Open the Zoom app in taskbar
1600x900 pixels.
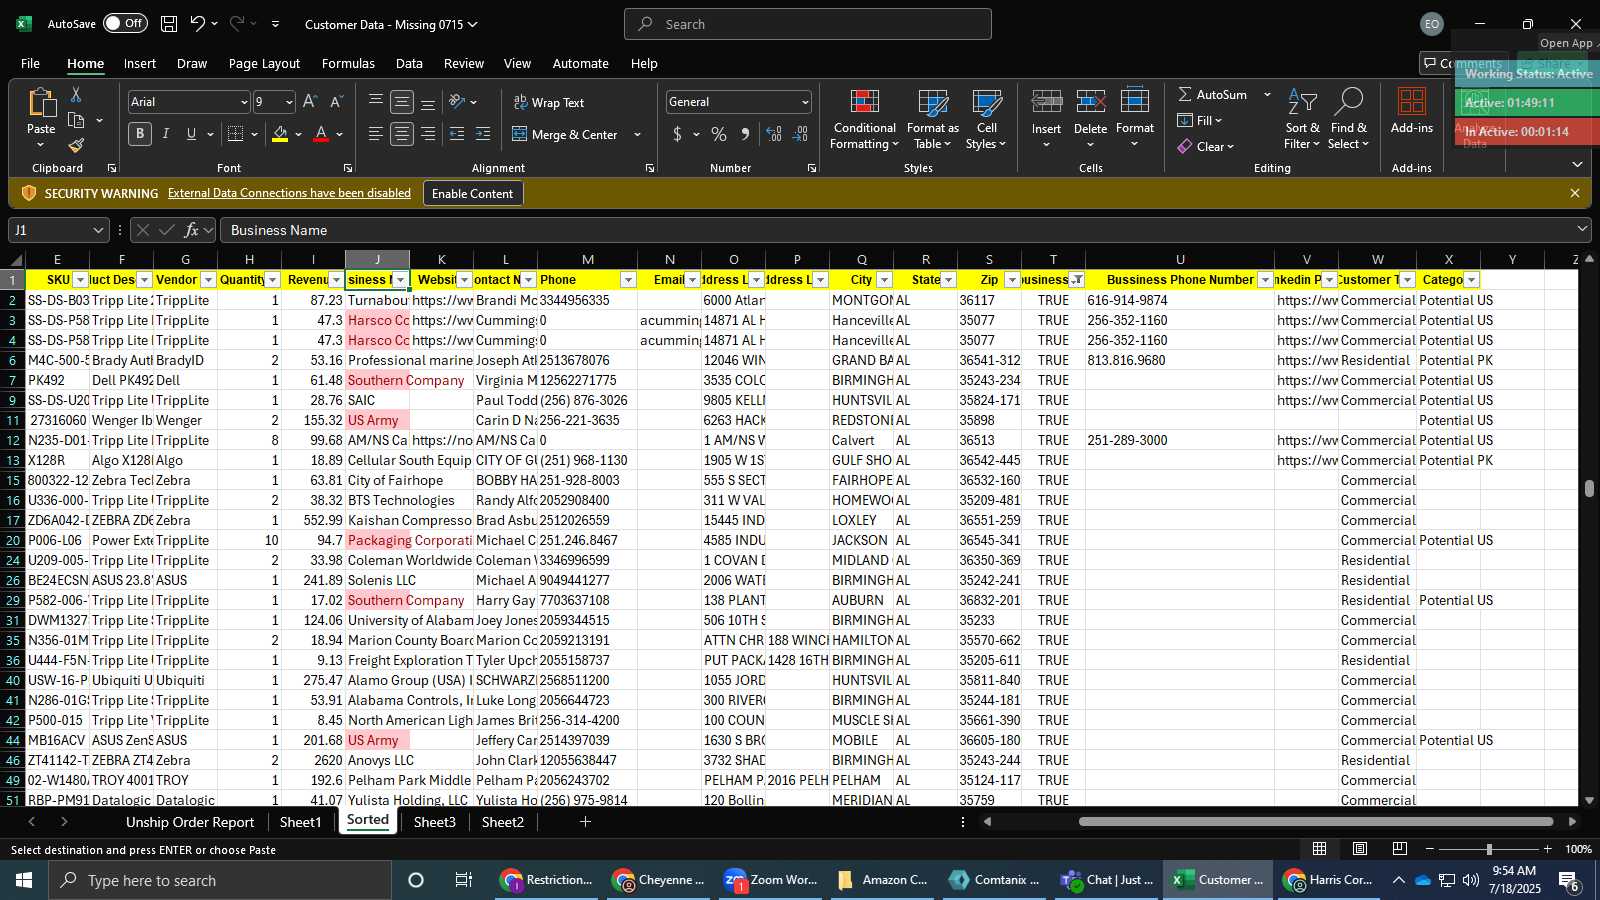coord(772,880)
